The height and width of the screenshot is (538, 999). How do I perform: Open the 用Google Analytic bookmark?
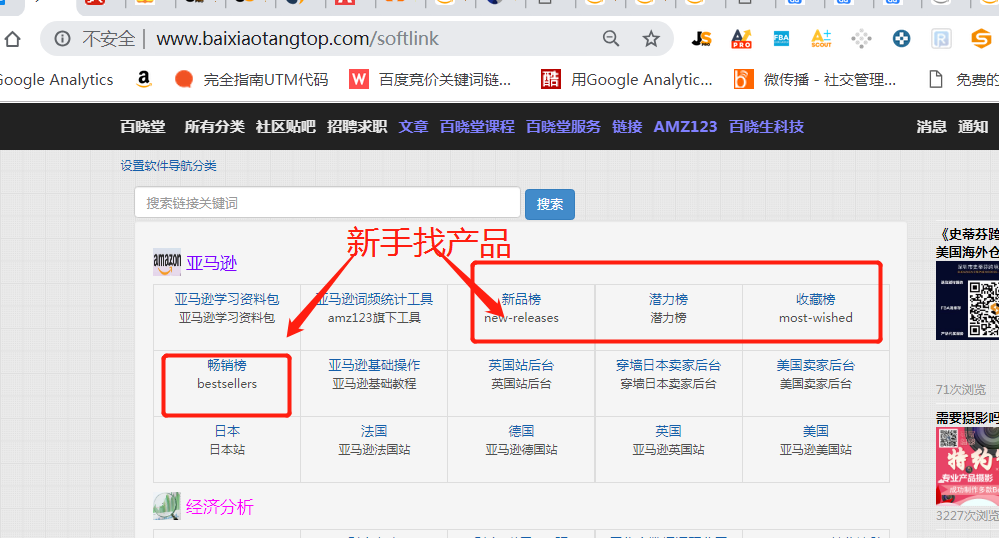point(626,80)
